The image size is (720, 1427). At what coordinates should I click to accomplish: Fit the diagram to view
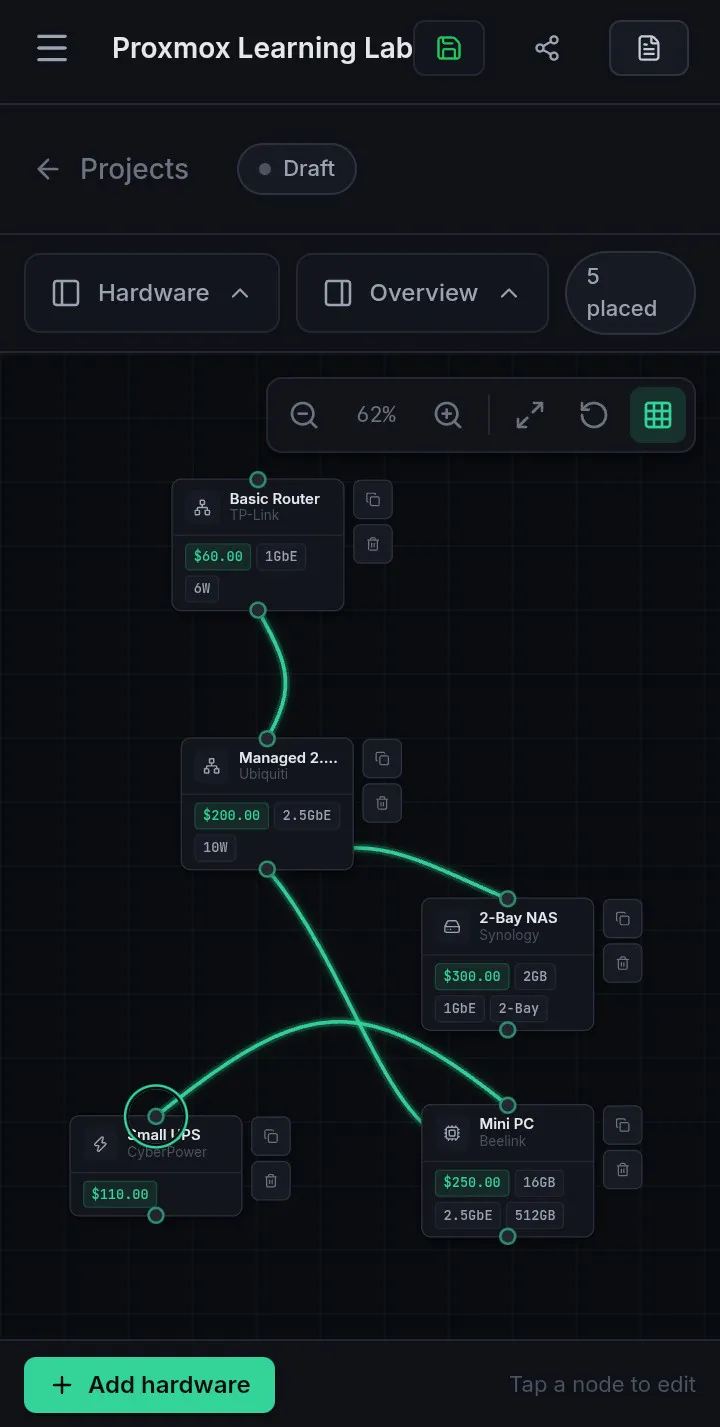pos(530,415)
